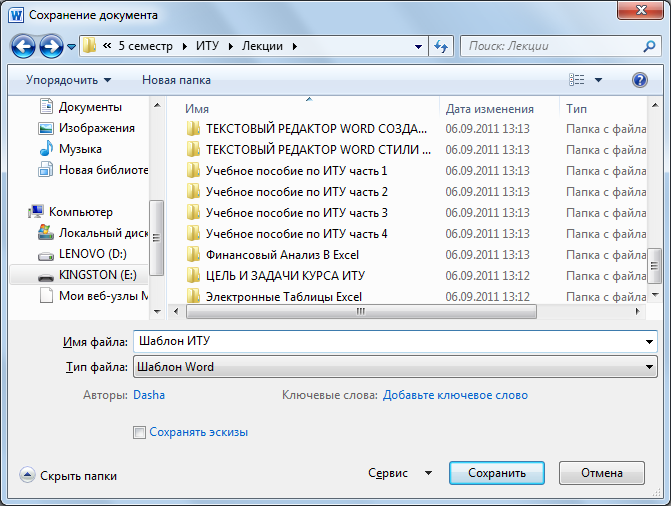Screen dimensions: 671x506
Task: Select Мои веб-узлы item in sidebar
Action: point(93,295)
